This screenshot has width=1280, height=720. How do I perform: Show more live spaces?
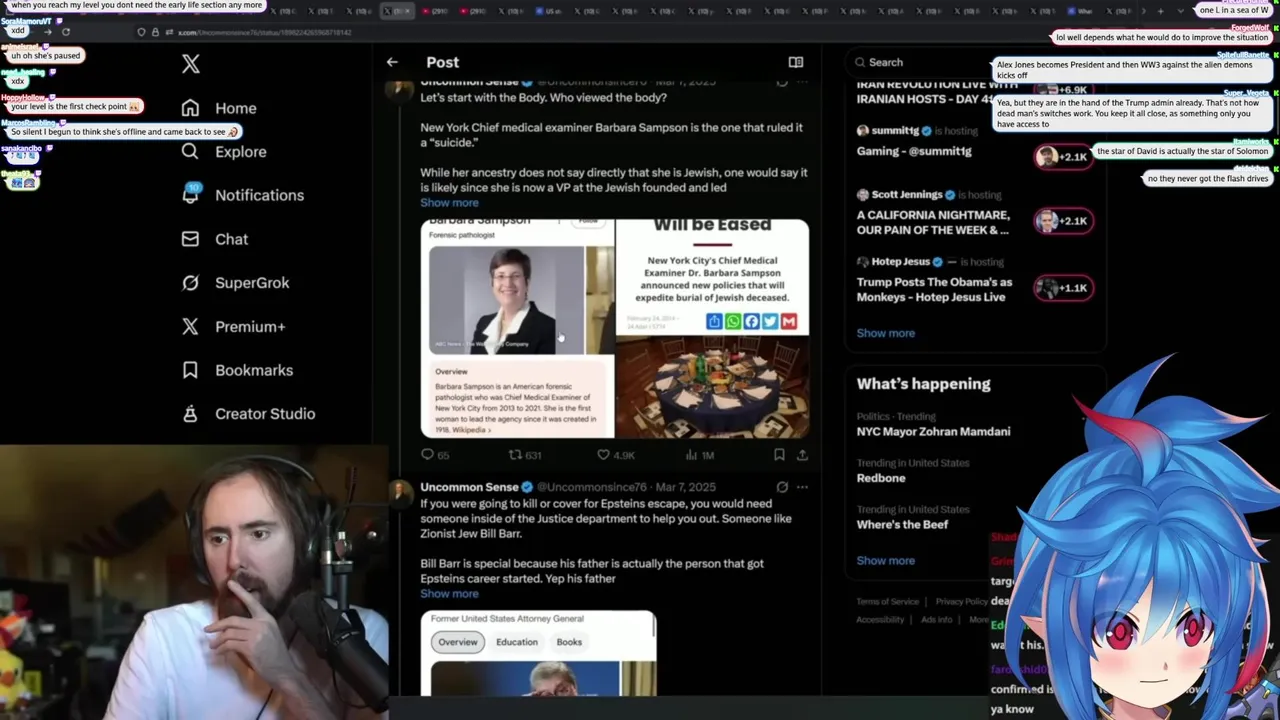[x=885, y=333]
